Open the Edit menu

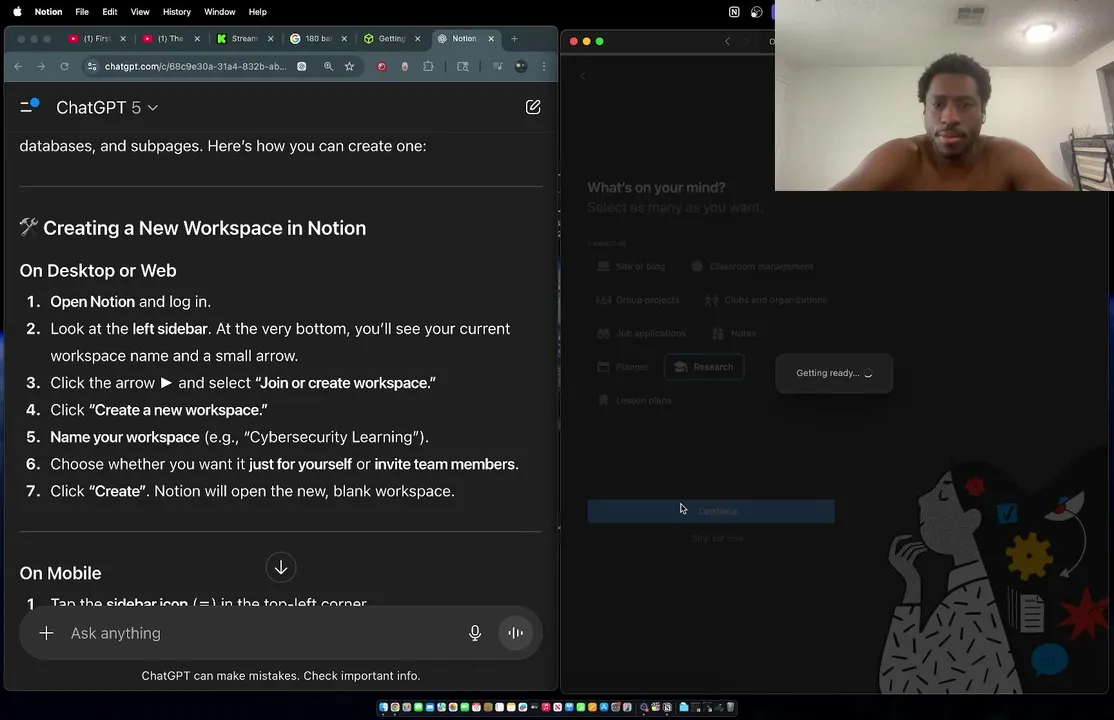click(x=109, y=11)
